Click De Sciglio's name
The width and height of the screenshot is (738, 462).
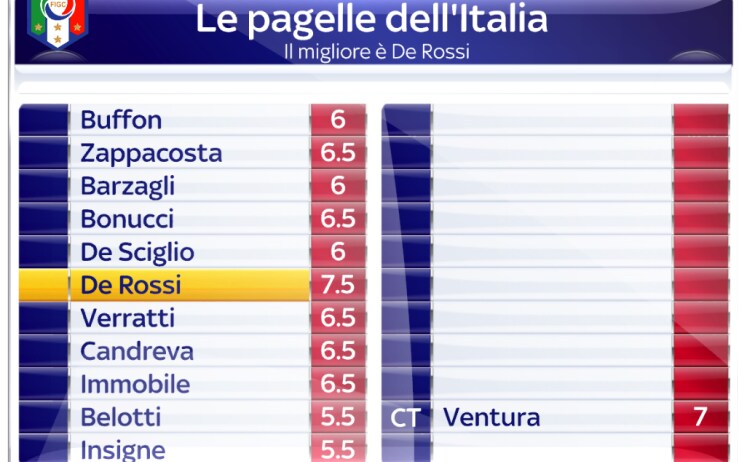tap(137, 252)
